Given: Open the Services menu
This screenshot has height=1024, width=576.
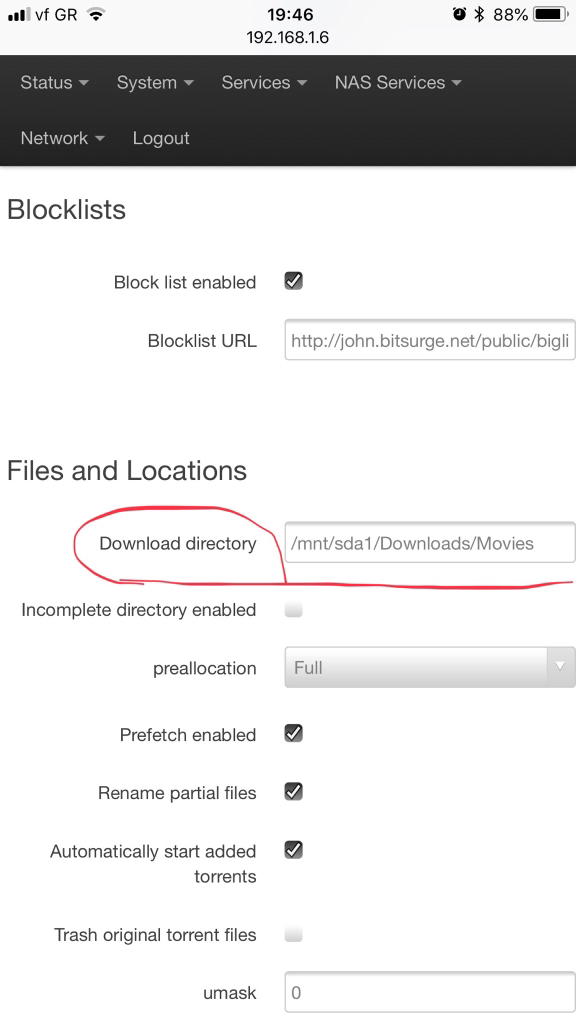Looking at the screenshot, I should [264, 83].
